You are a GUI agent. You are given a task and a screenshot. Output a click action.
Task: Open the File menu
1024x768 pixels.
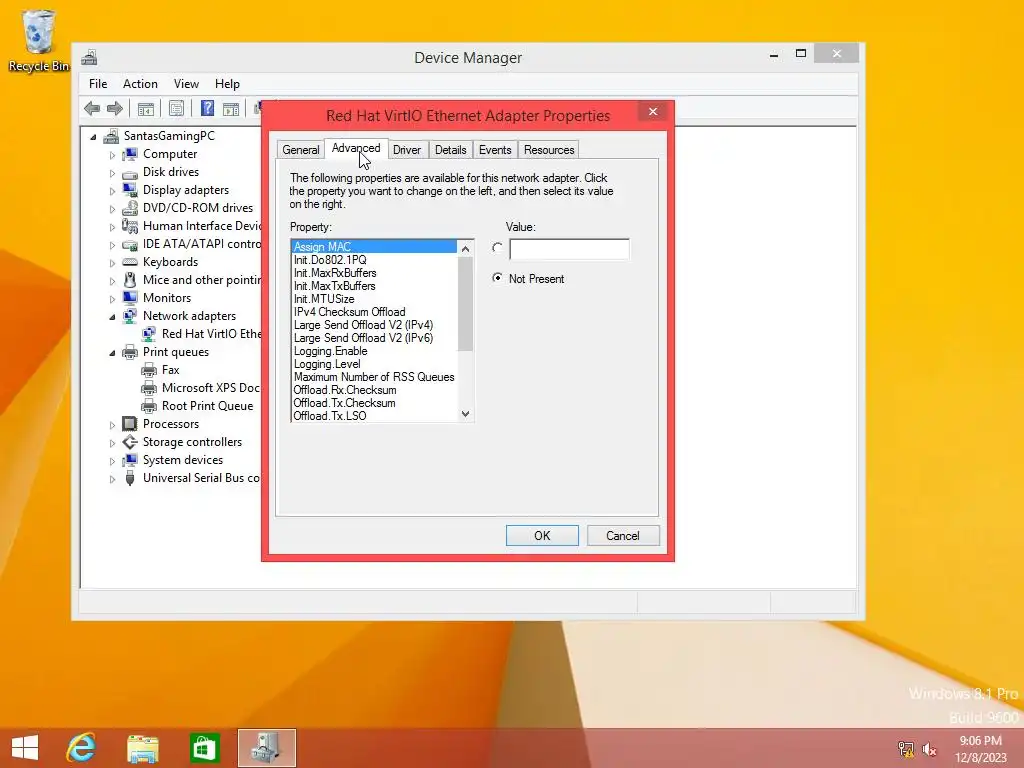click(x=98, y=84)
